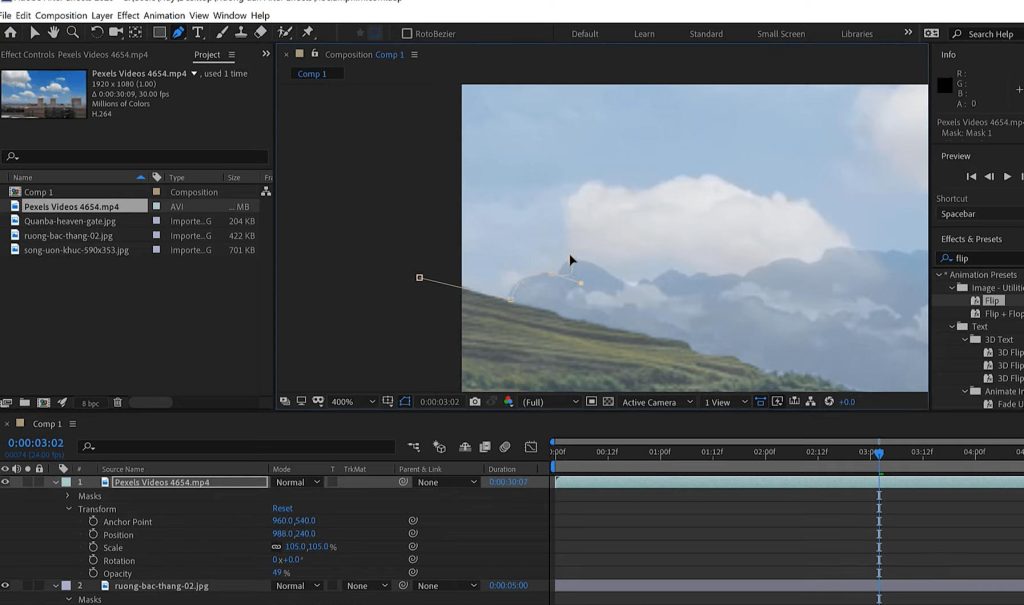Hide the ruong-bac-thang-02.jpg layer

pos(7,585)
